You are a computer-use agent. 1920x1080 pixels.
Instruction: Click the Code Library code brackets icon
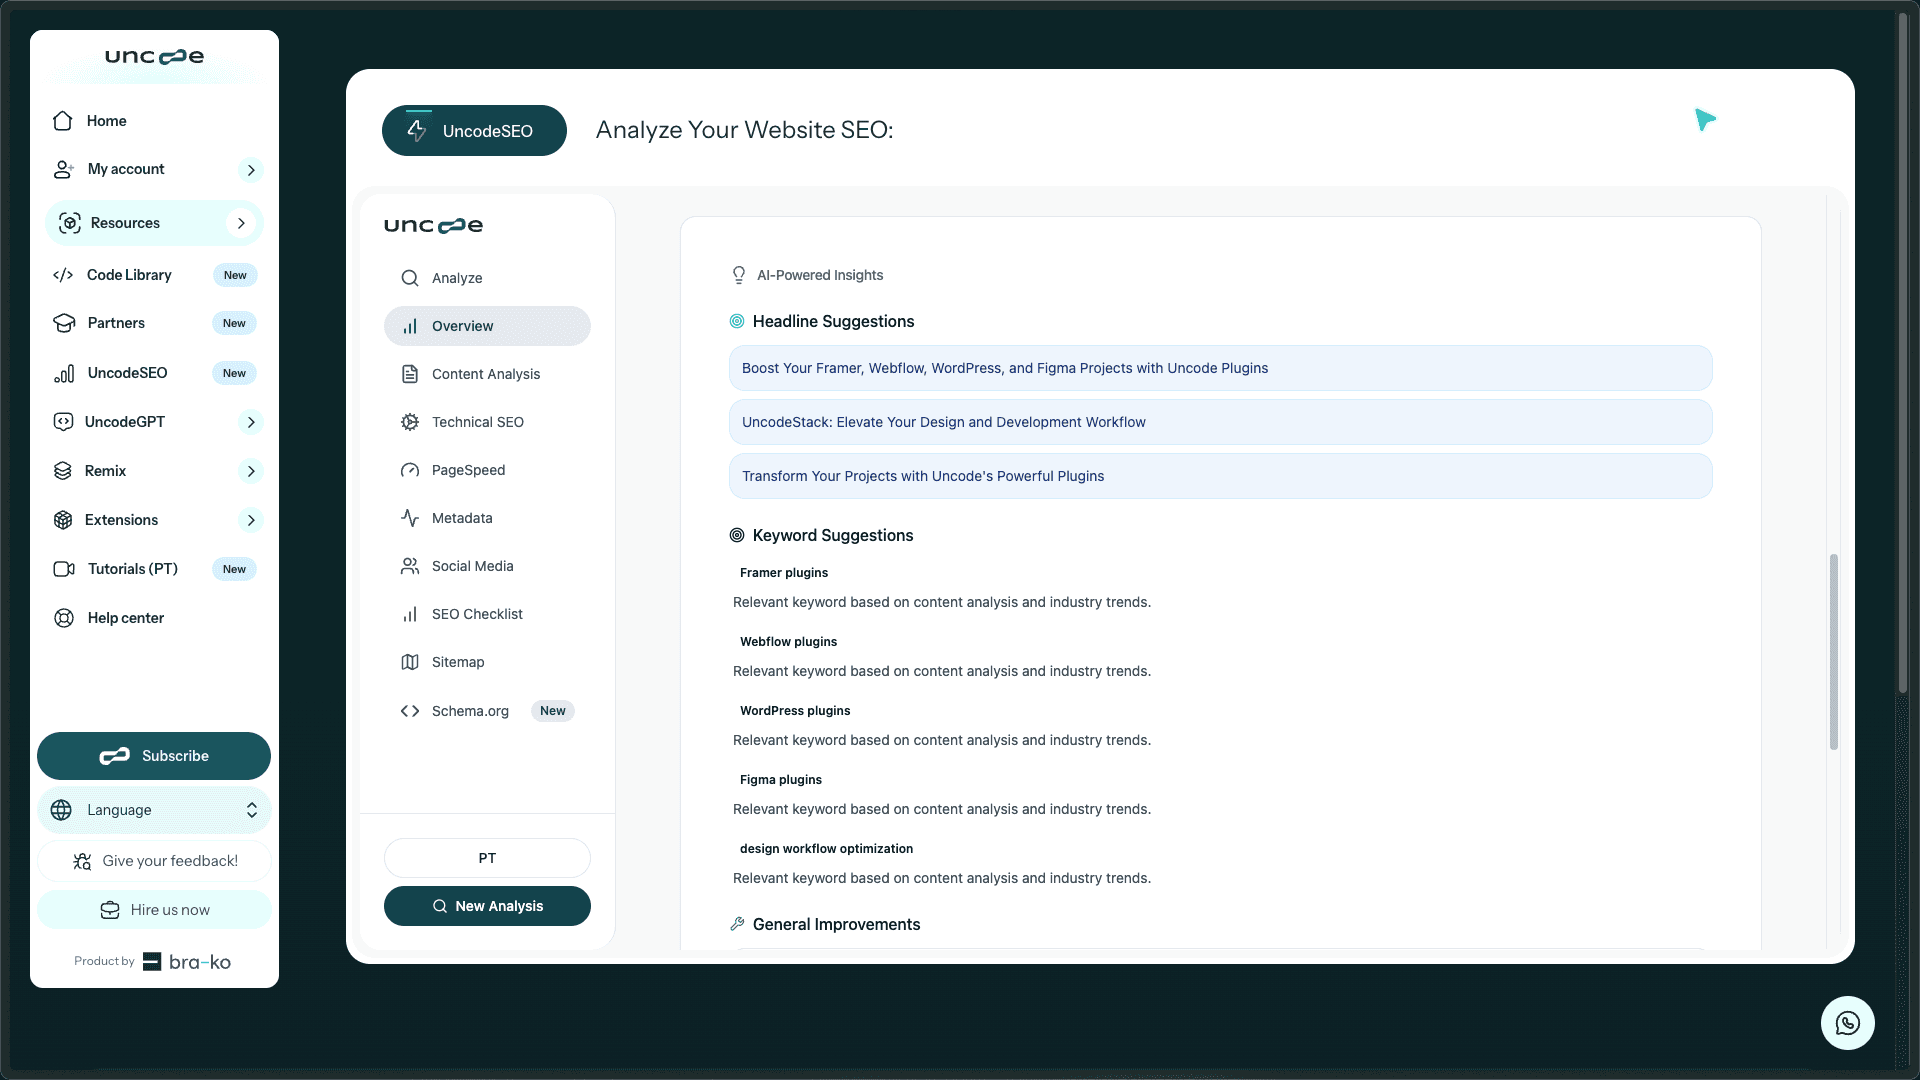tap(63, 275)
